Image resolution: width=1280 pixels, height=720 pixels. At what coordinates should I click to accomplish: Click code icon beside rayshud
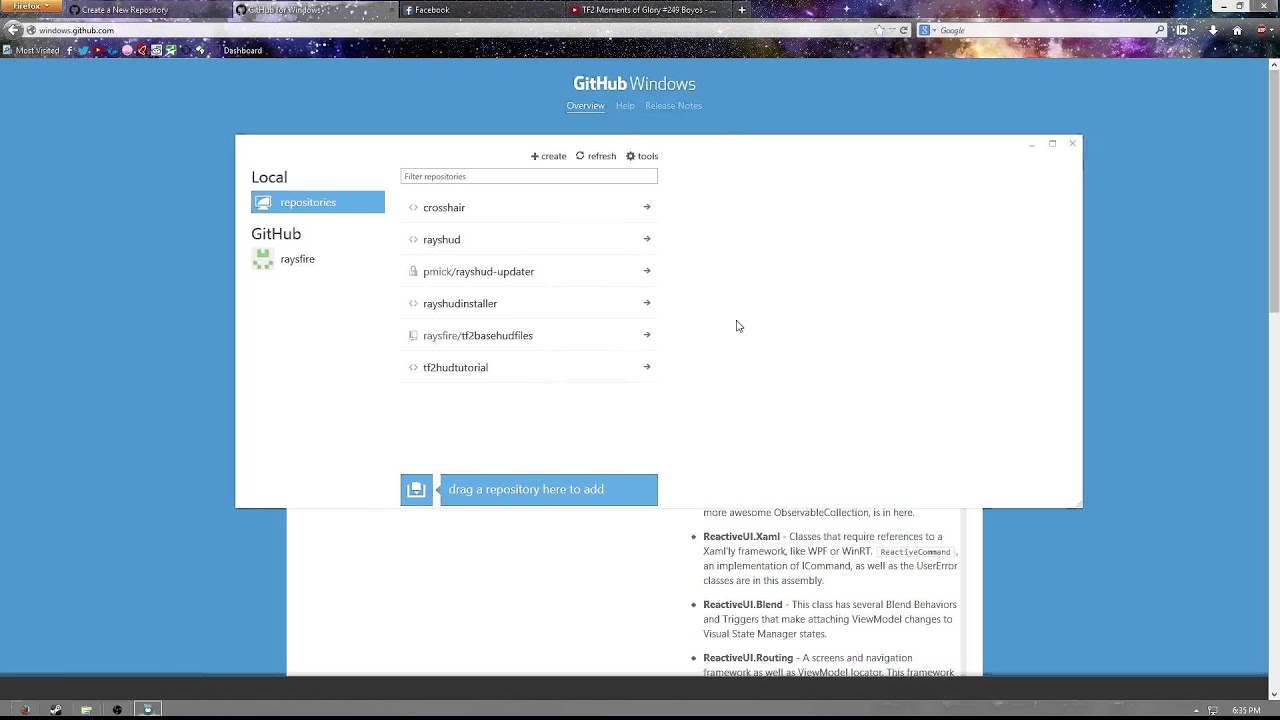413,239
